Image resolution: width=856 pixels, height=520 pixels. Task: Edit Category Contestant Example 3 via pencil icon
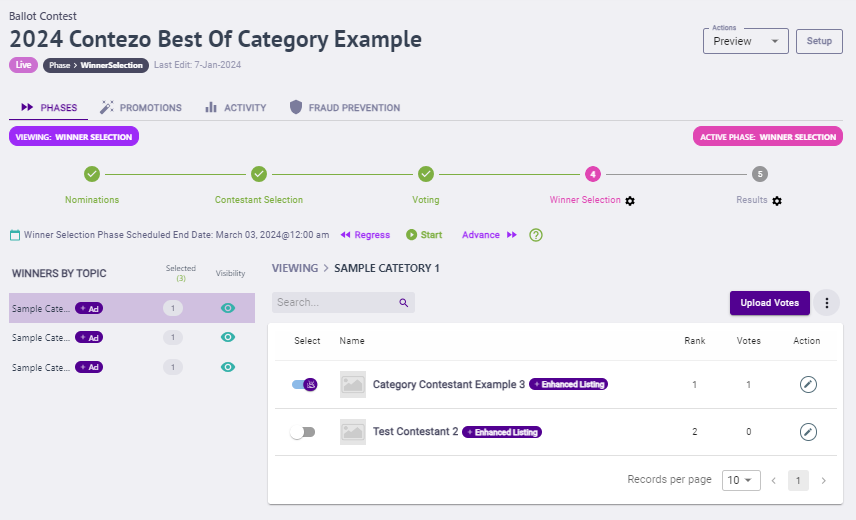click(808, 384)
